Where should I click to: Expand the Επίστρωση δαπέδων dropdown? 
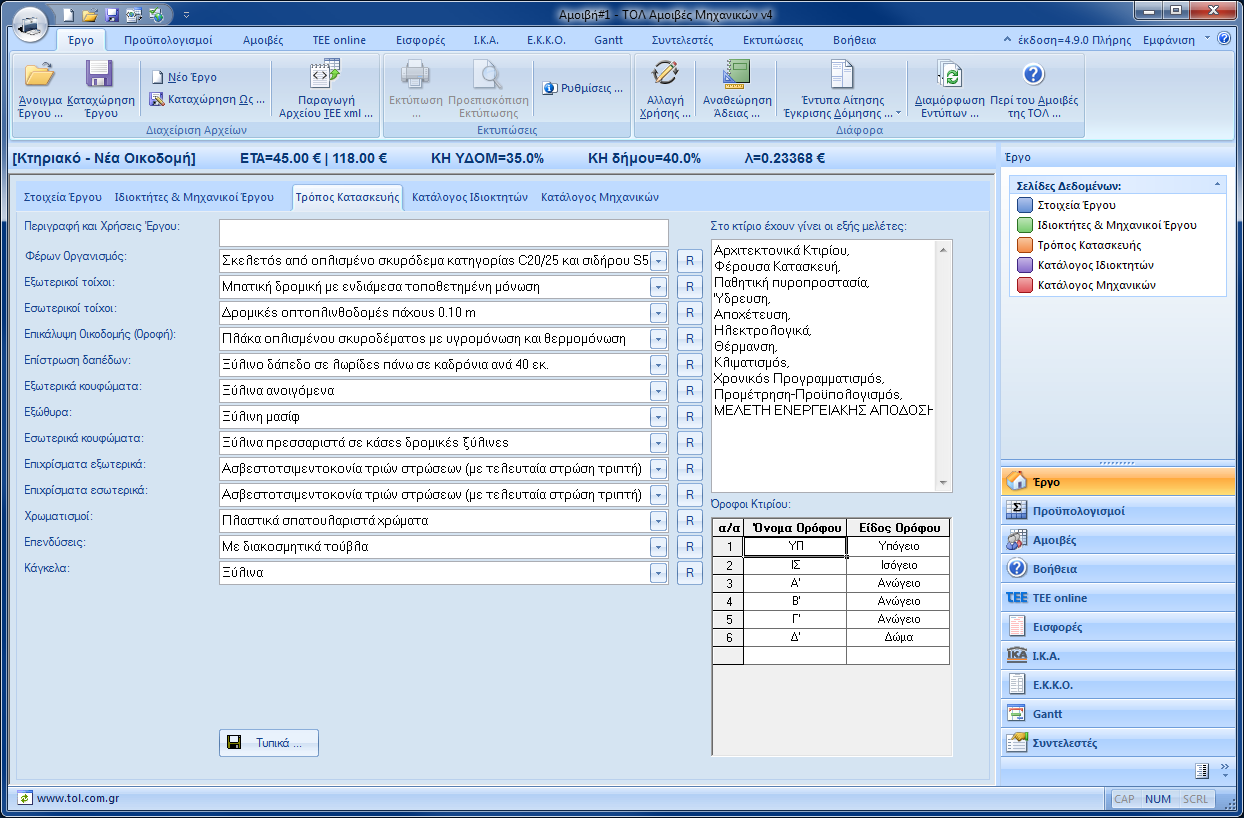(x=658, y=365)
